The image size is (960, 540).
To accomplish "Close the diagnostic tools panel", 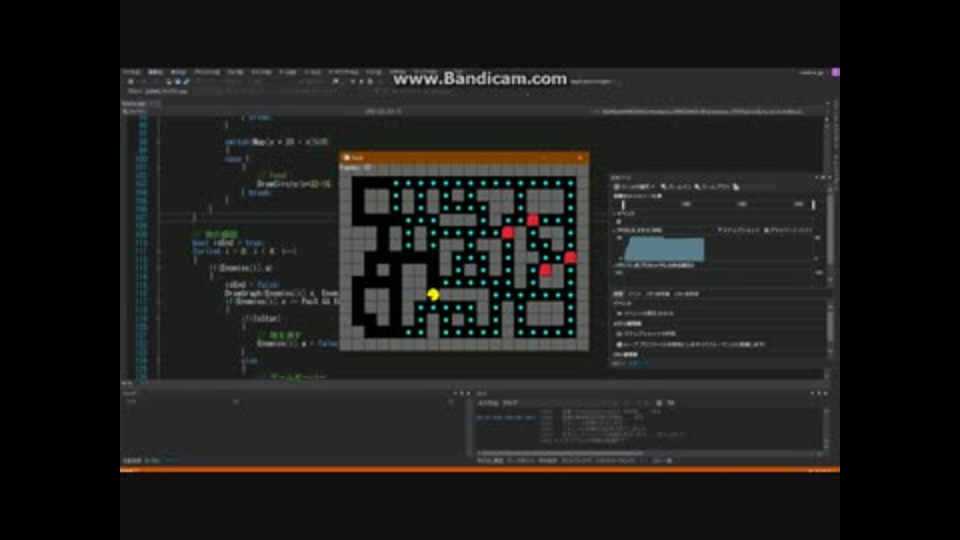I will (830, 178).
